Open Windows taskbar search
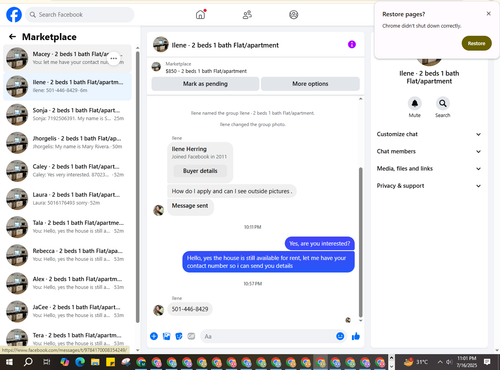The width and height of the screenshot is (500, 370). coord(28,362)
